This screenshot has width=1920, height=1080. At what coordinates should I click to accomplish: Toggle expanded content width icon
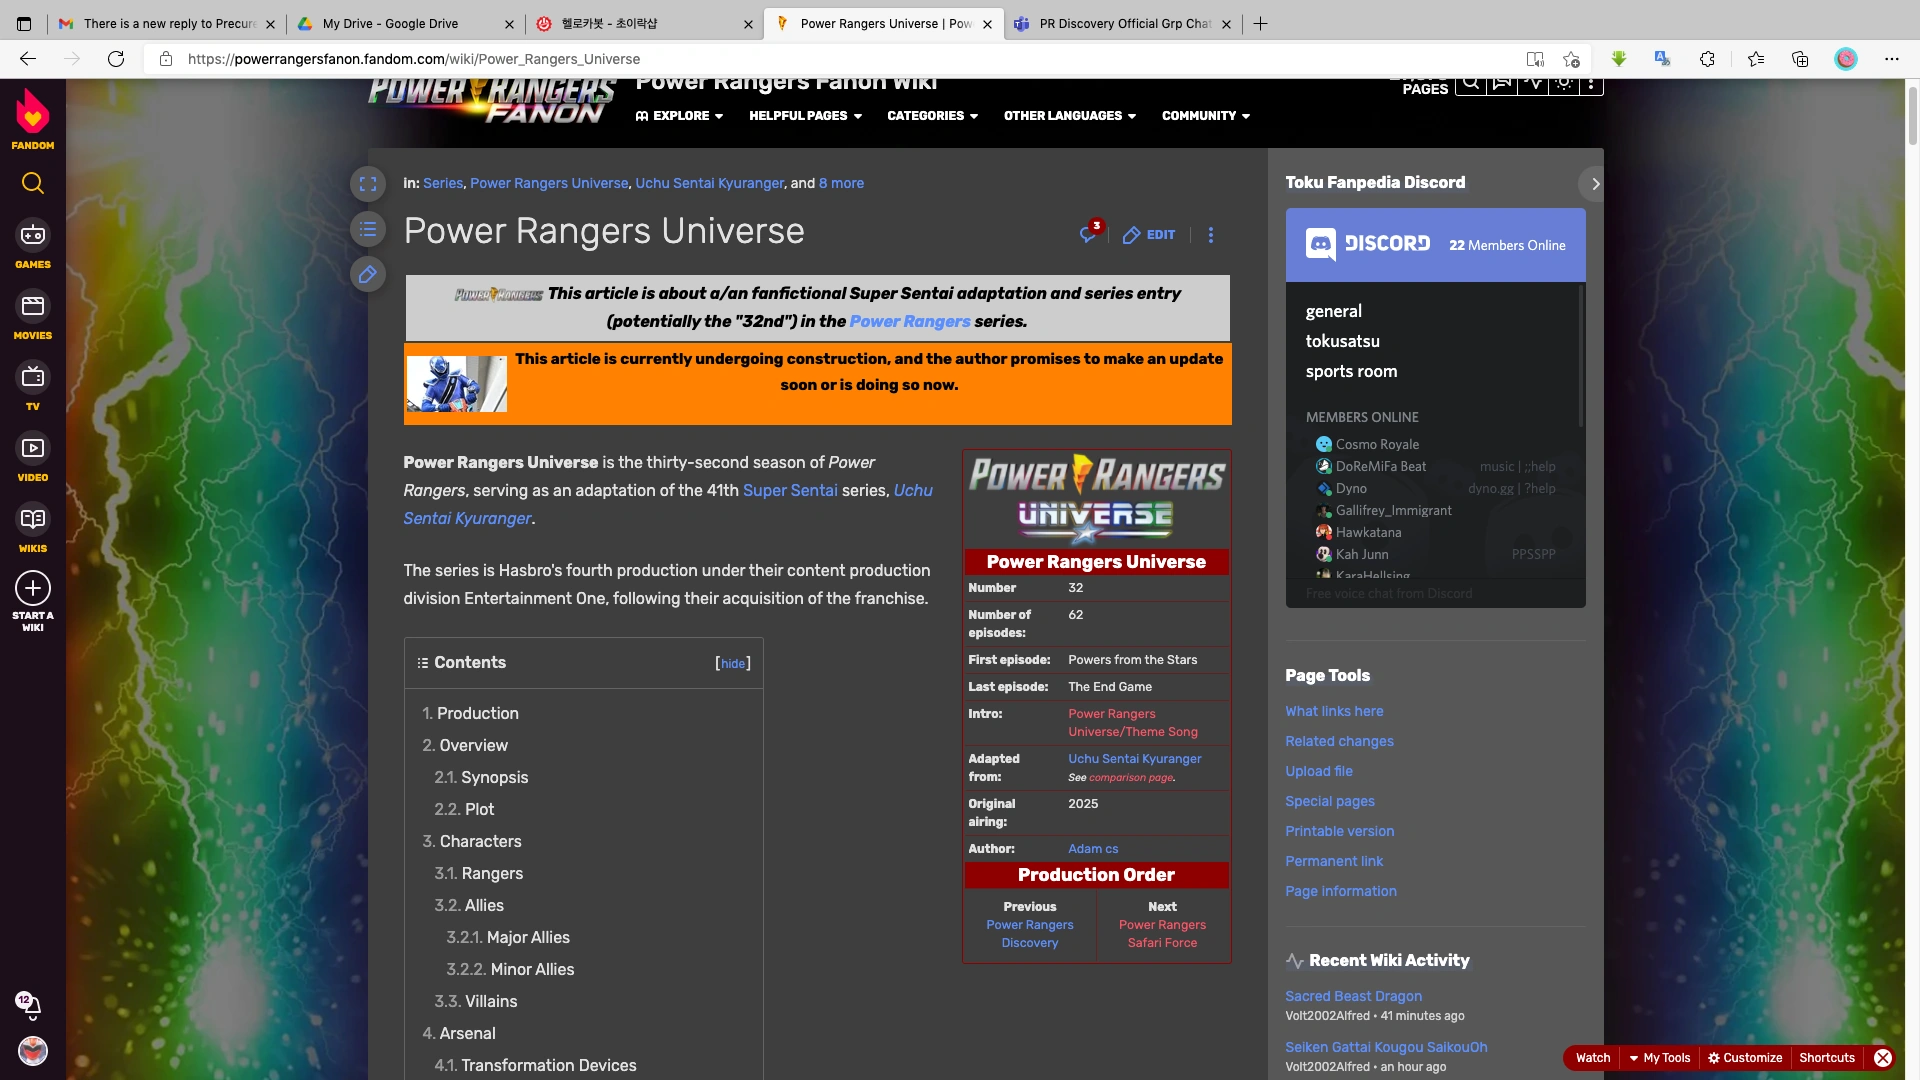point(368,184)
